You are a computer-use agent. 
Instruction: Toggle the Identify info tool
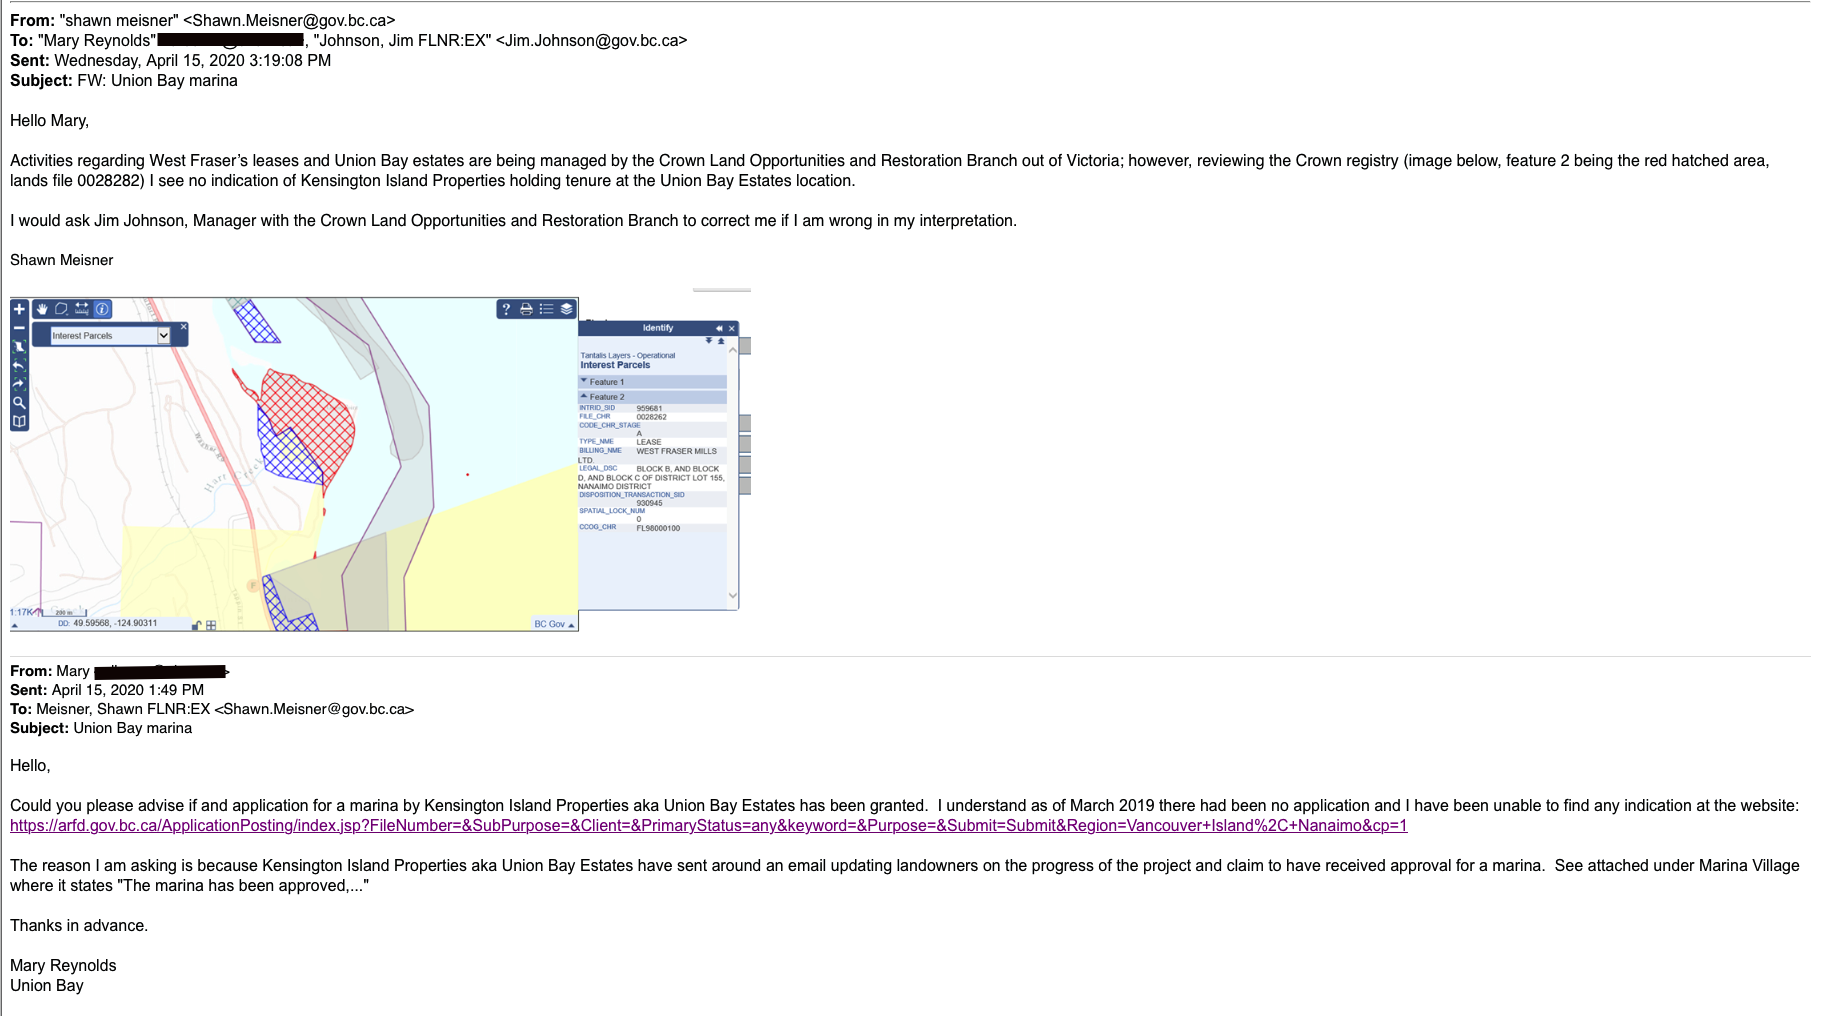[102, 309]
